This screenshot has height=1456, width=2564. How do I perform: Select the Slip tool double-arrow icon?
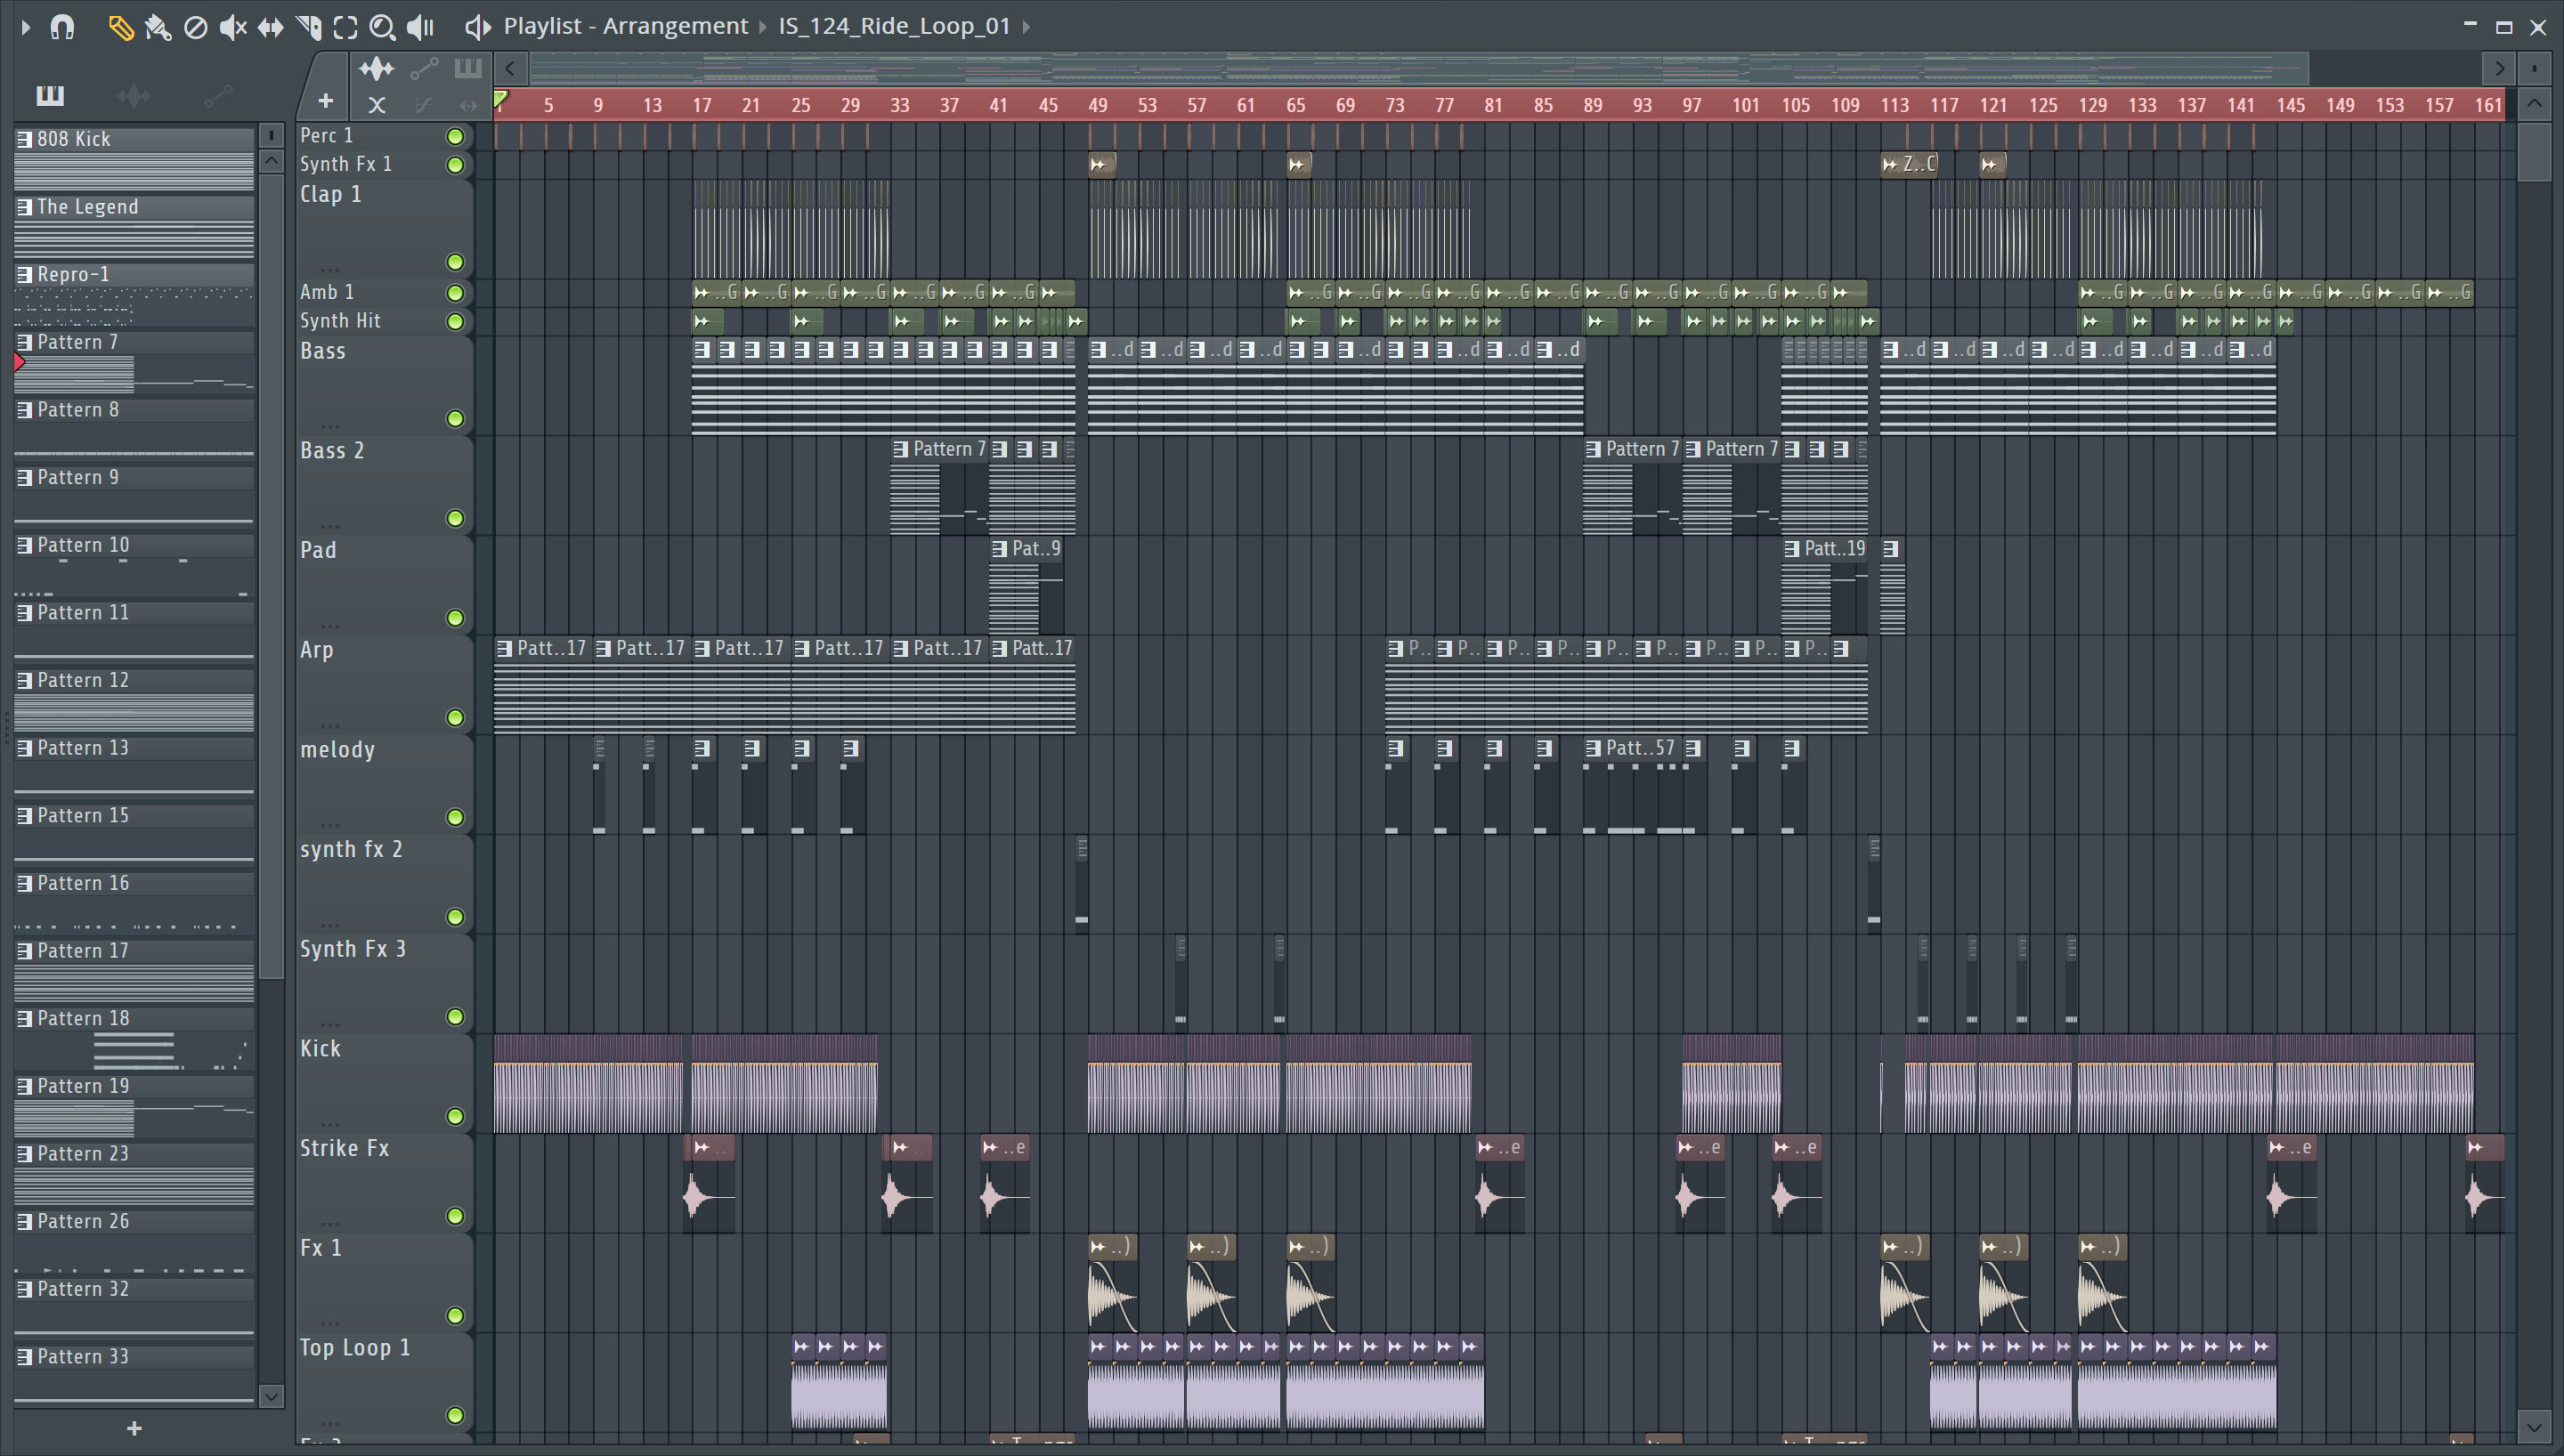point(270,27)
